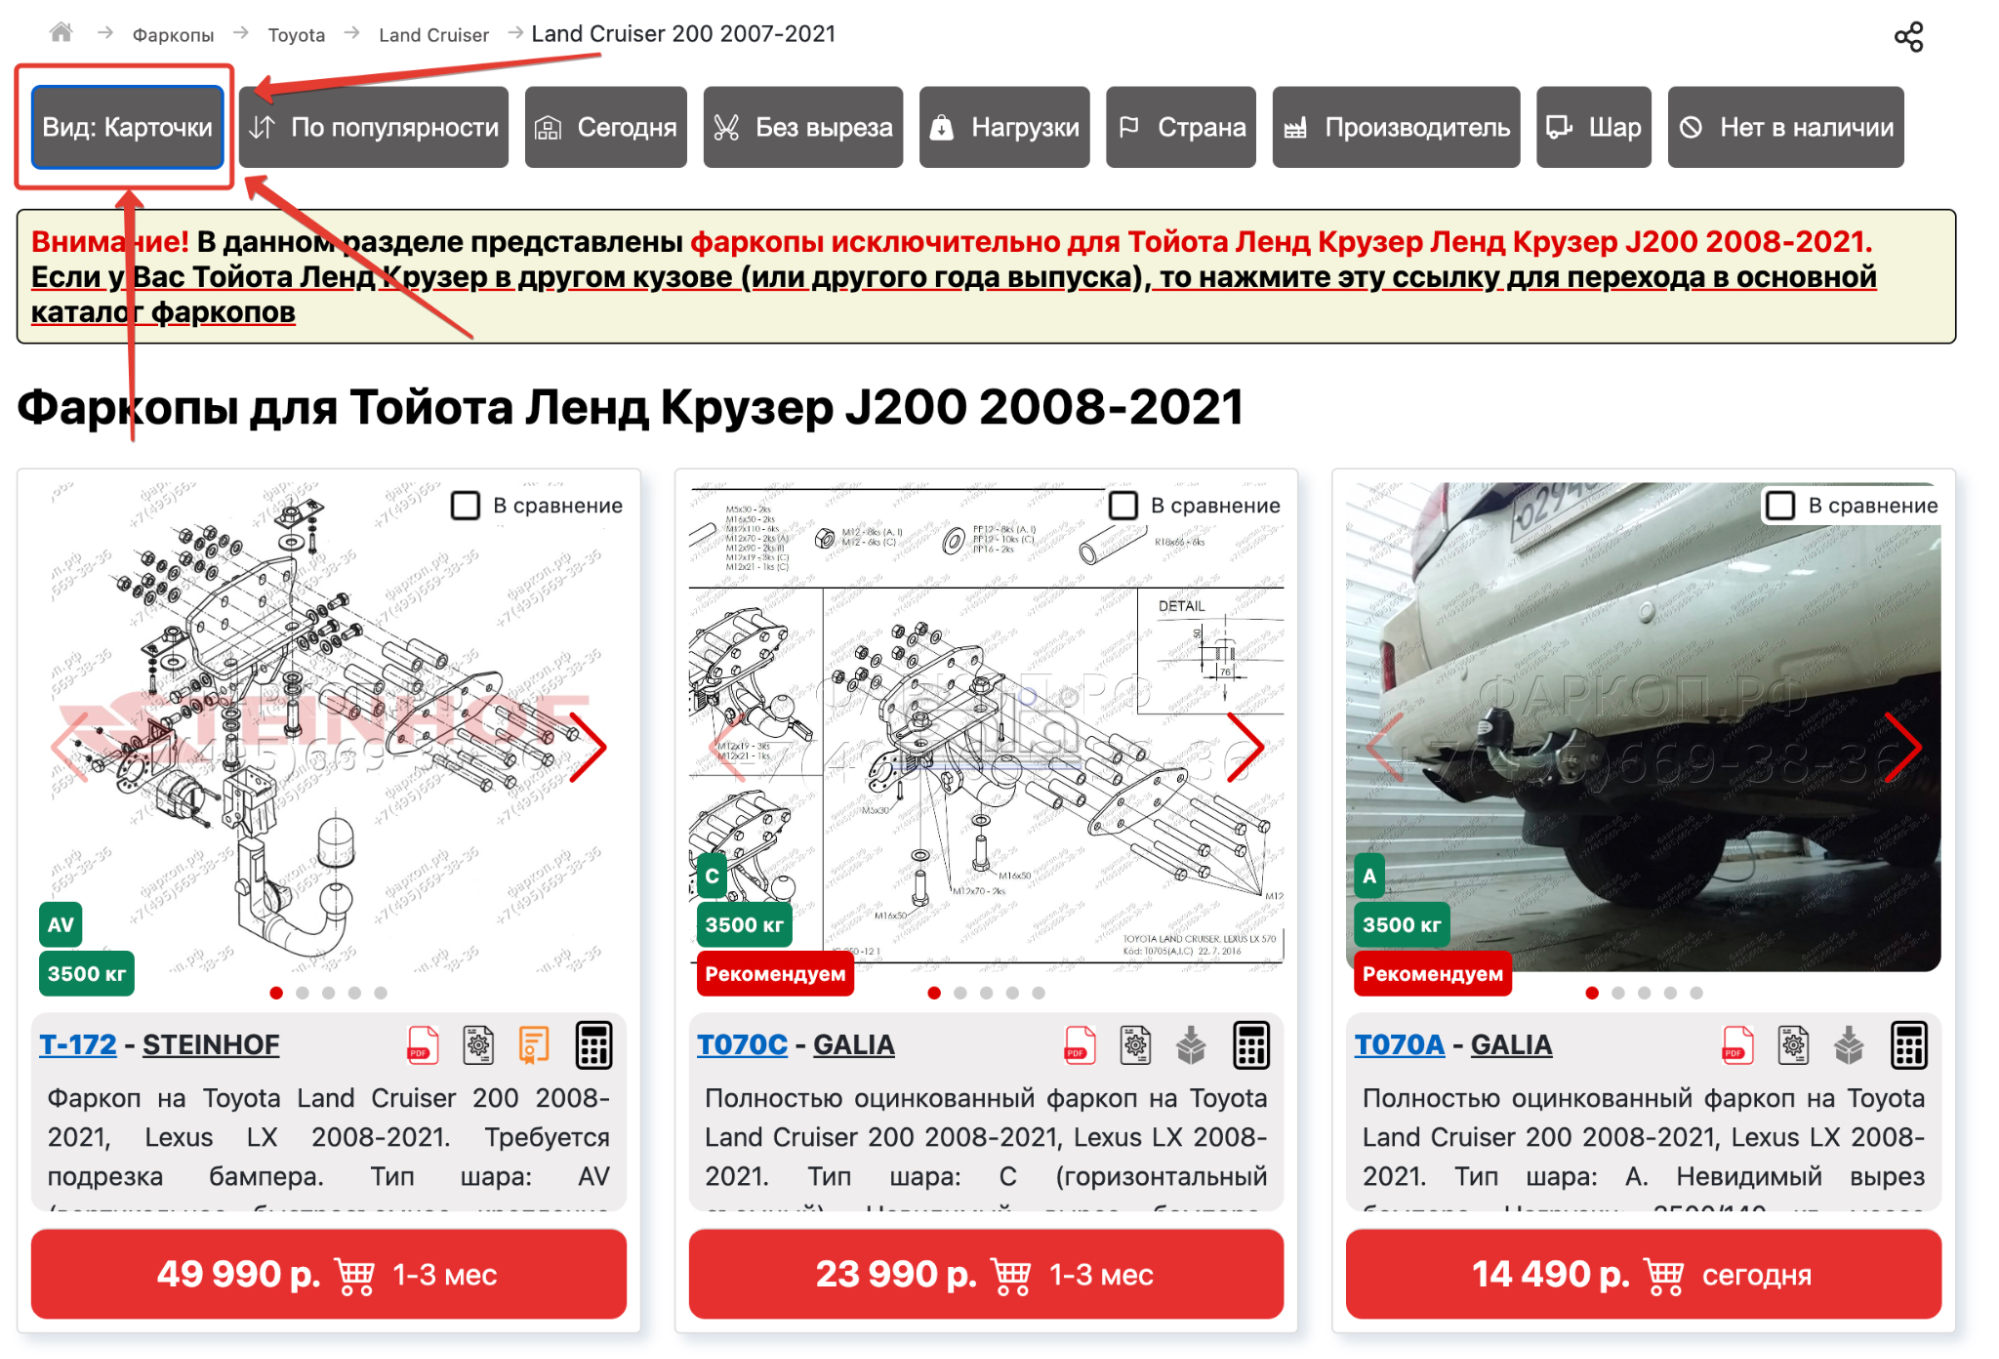Click the orange certificate icon on T-172

click(x=534, y=1045)
